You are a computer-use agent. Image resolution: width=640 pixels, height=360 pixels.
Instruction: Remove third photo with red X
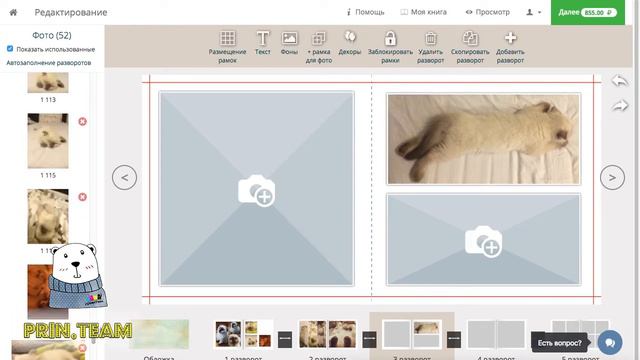click(82, 197)
